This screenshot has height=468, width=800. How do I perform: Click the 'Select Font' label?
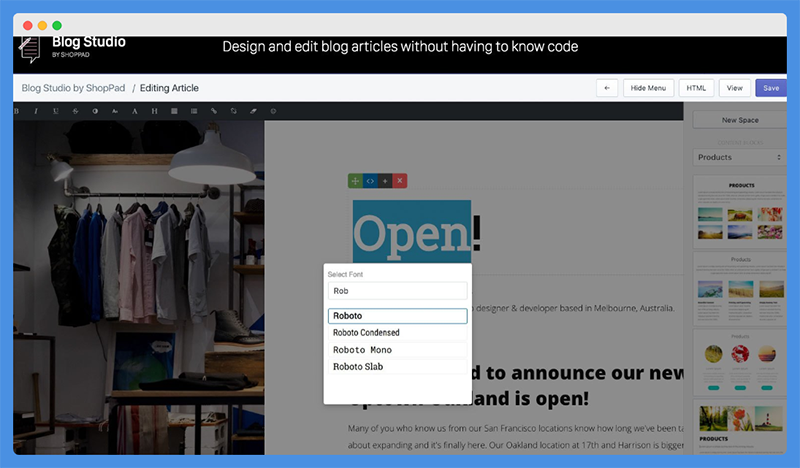[345, 274]
